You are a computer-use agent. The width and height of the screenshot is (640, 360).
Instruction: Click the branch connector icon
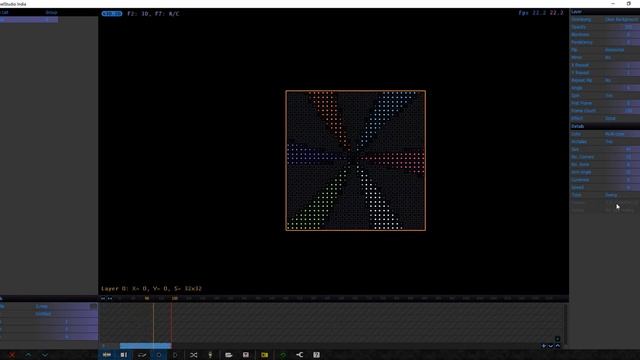300,355
